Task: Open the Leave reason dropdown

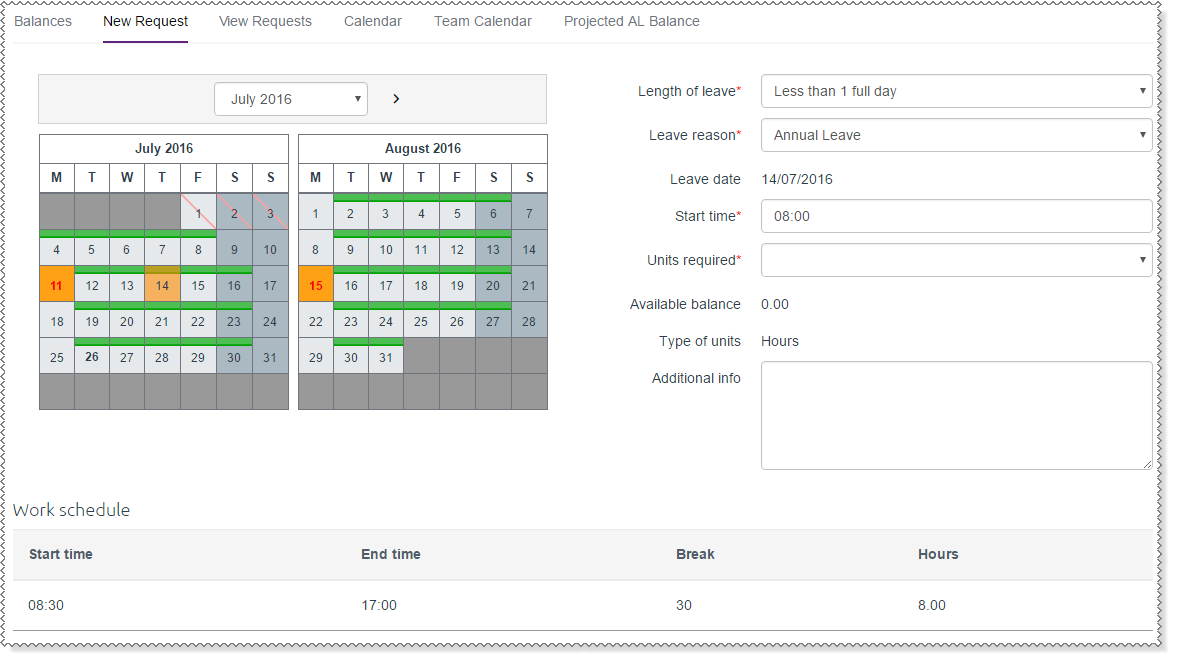Action: coord(956,135)
